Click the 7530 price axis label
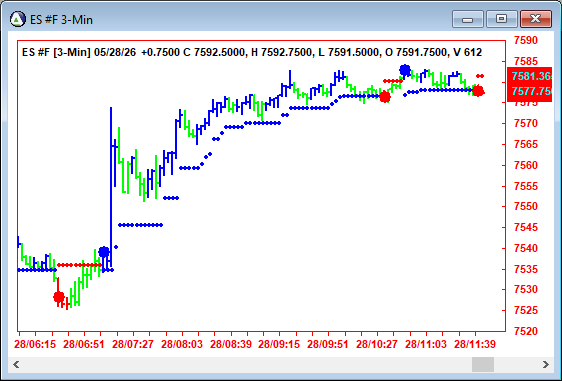Image resolution: width=562 pixels, height=381 pixels. coord(526,289)
